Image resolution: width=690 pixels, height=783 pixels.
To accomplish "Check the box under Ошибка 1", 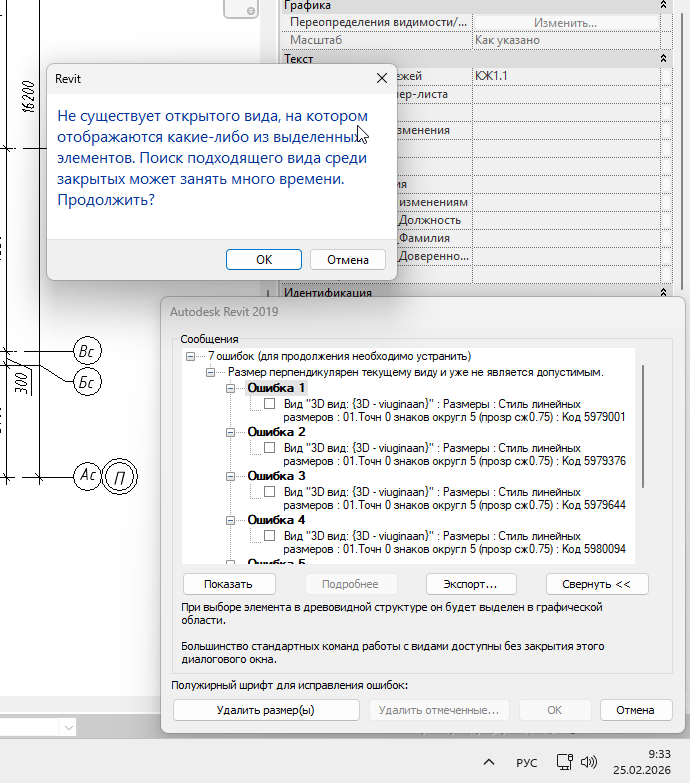I will [x=270, y=403].
